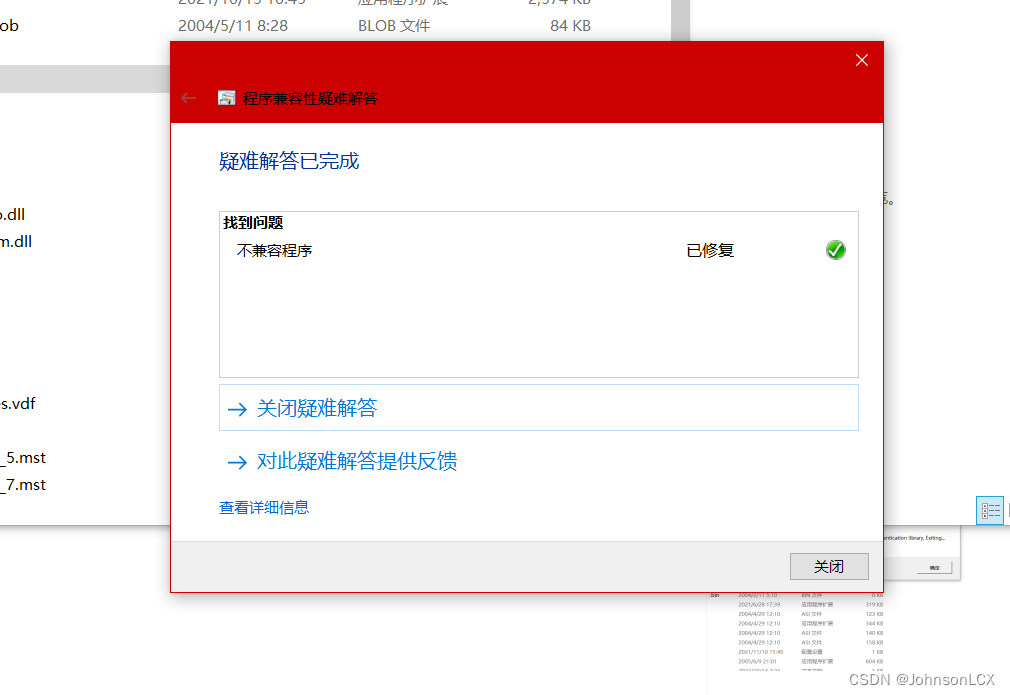This screenshot has width=1010, height=695.
Task: Select 关闭疑难解答 option
Action: tap(538, 408)
